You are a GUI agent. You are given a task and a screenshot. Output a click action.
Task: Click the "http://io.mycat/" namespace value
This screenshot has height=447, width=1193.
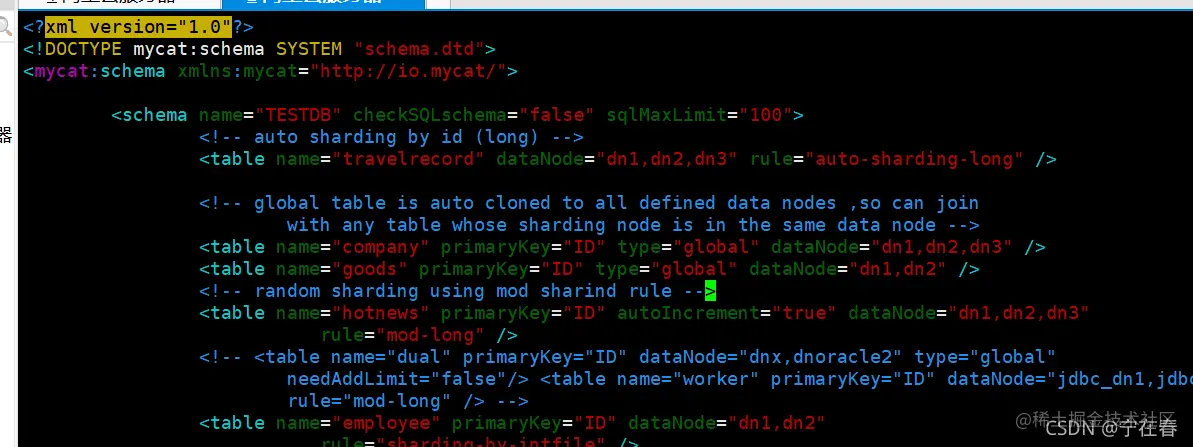click(x=409, y=71)
